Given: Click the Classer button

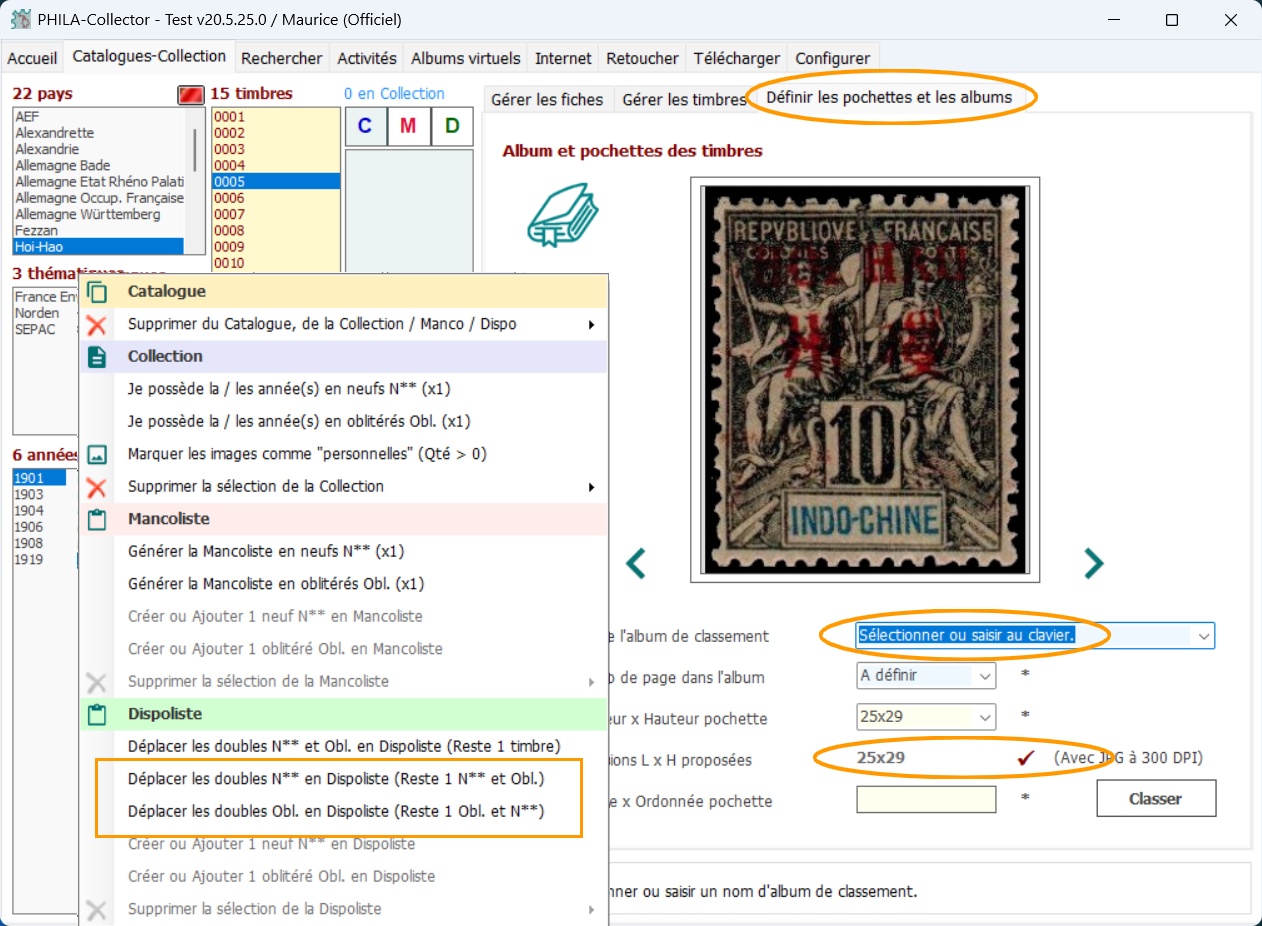Looking at the screenshot, I should [x=1155, y=799].
